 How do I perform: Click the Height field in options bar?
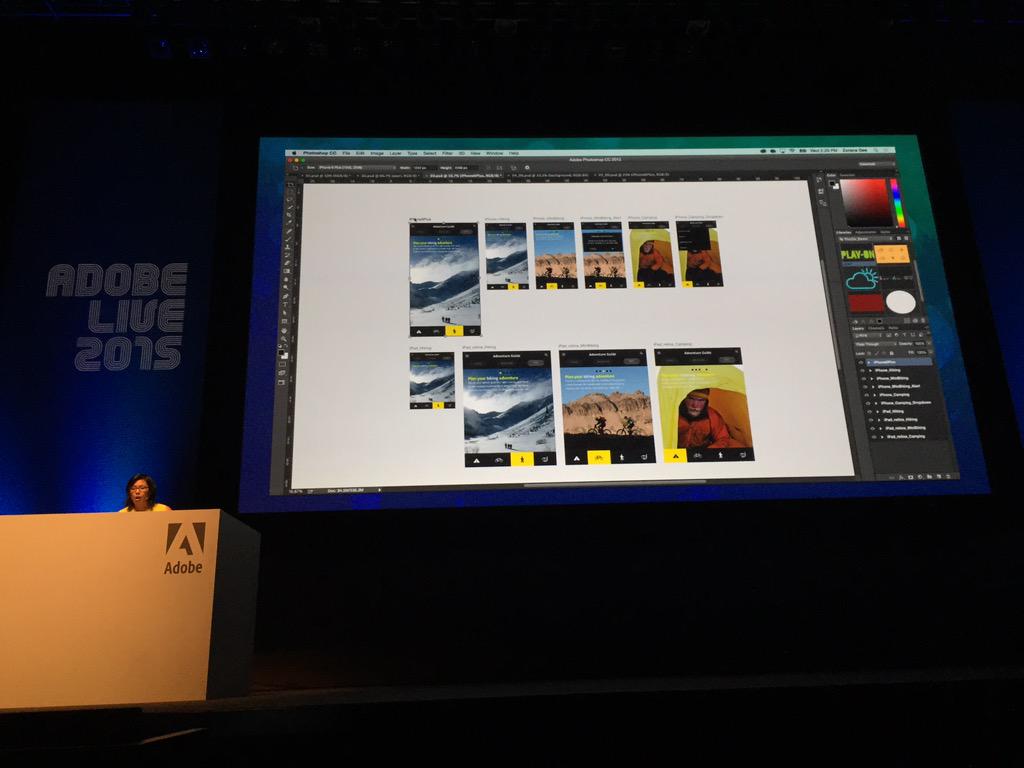[466, 168]
